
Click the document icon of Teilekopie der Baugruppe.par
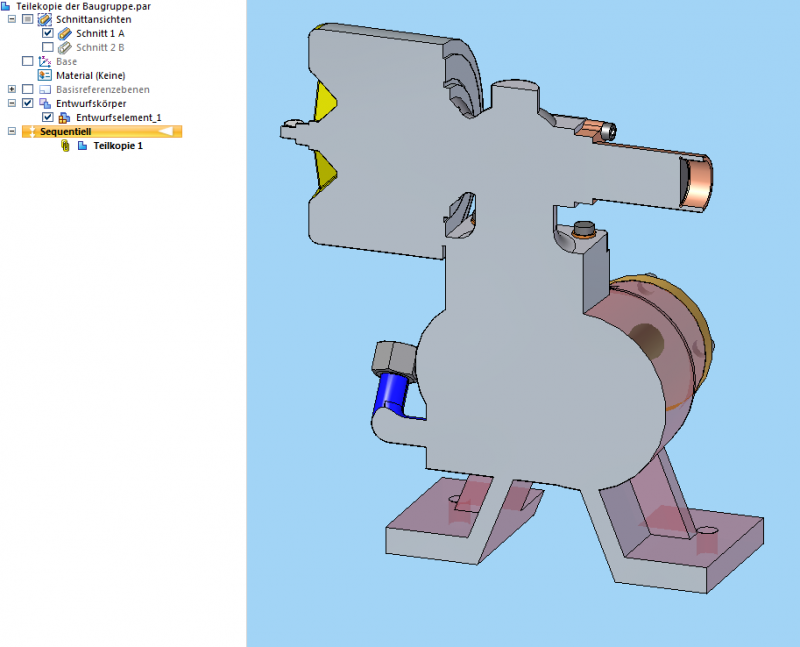coord(5,5)
